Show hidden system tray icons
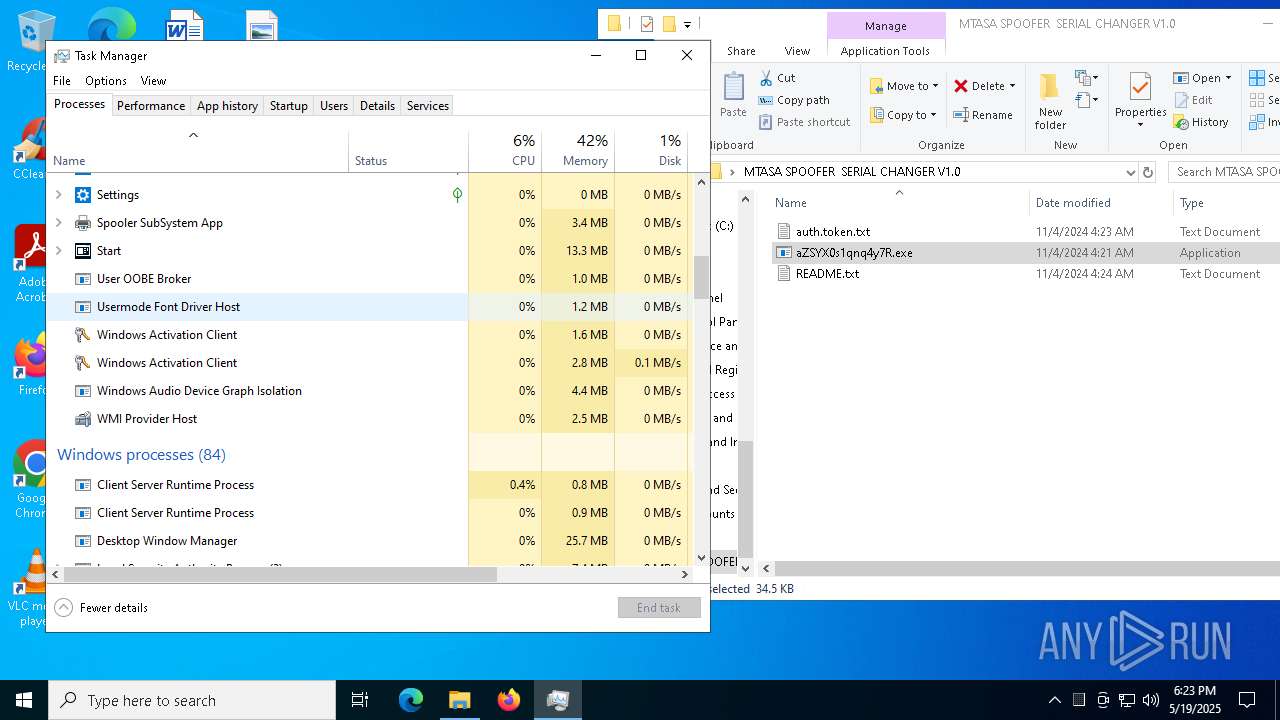The image size is (1280, 720). 1055,700
